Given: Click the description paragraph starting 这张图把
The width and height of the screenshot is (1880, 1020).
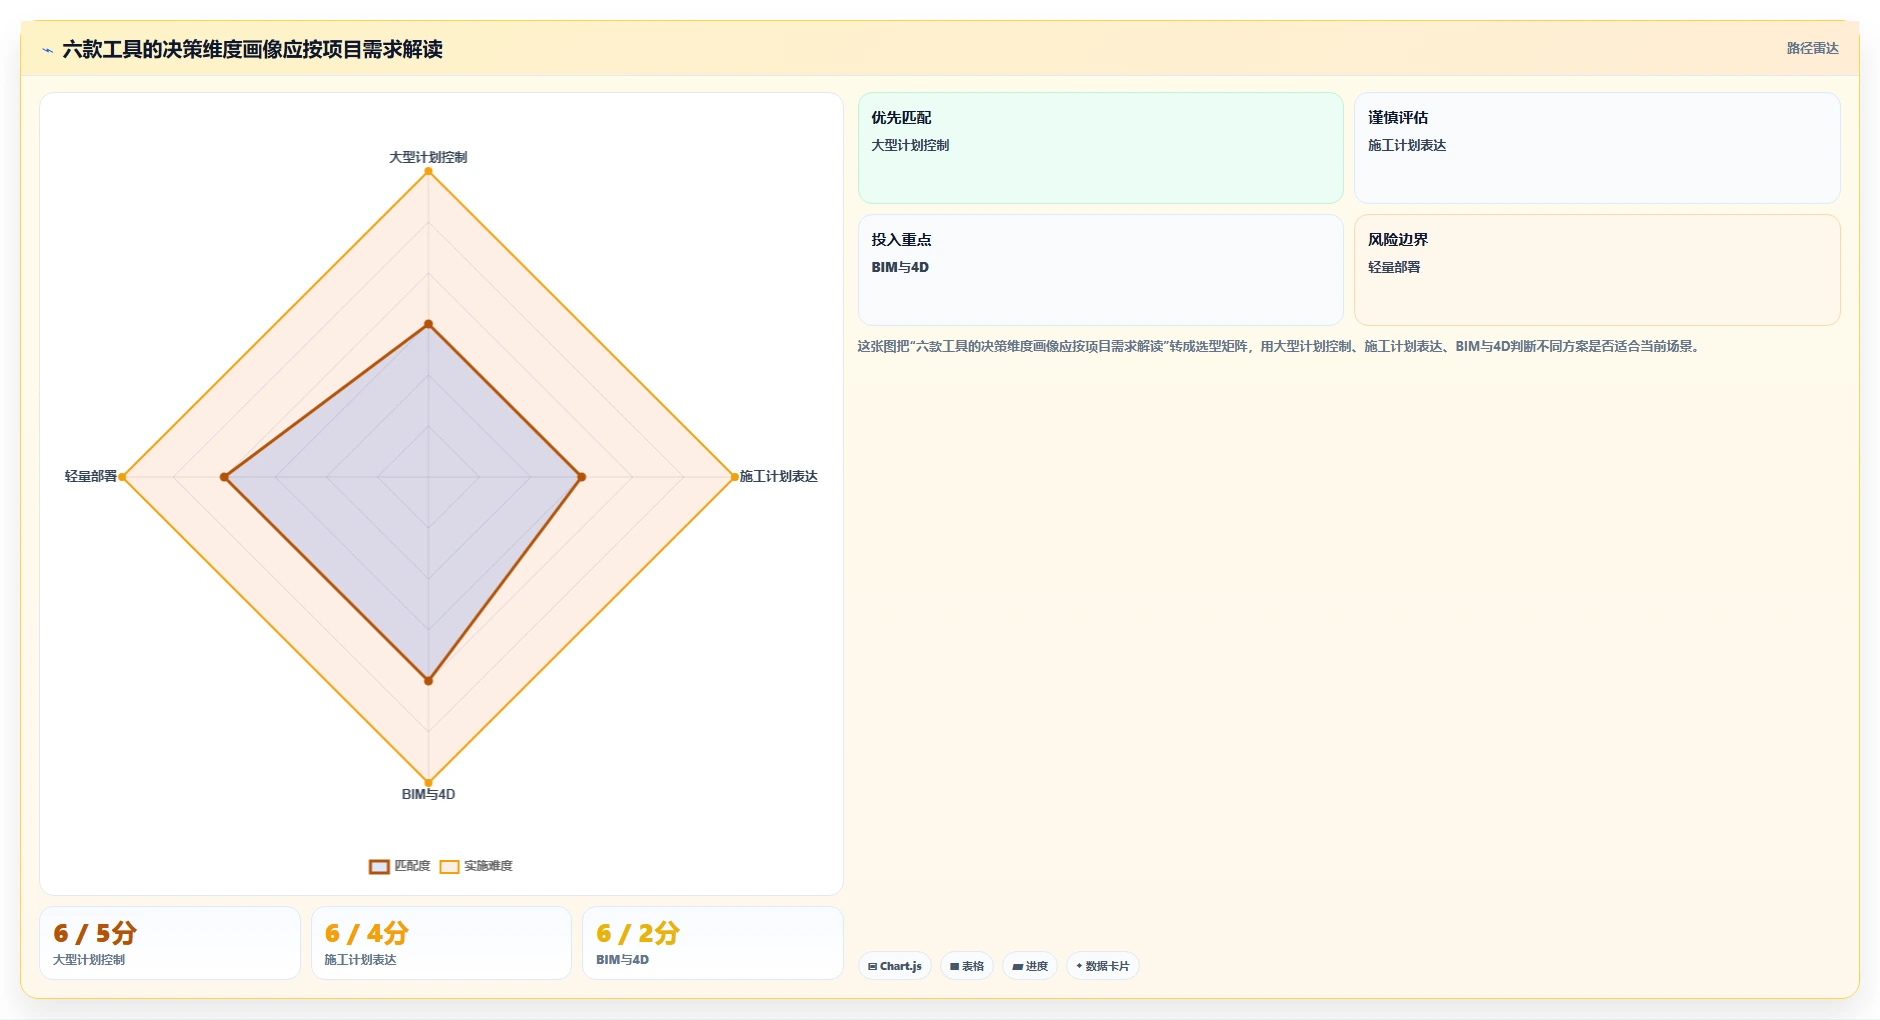Looking at the screenshot, I should tap(1280, 346).
